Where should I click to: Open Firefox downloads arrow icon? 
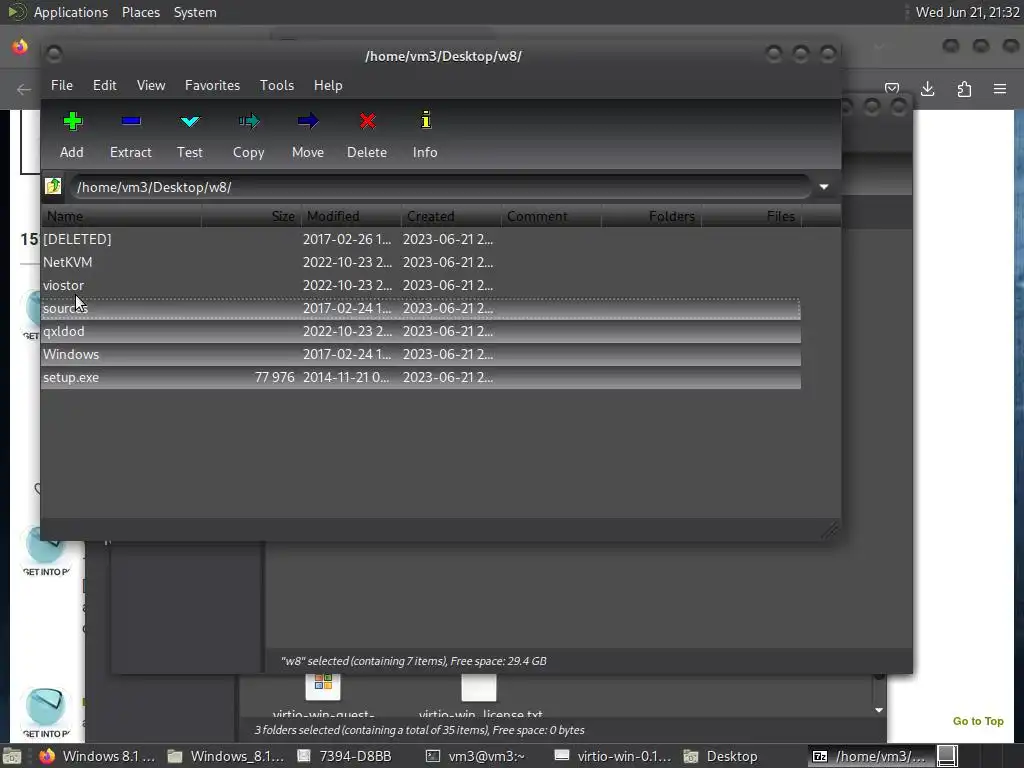[927, 89]
